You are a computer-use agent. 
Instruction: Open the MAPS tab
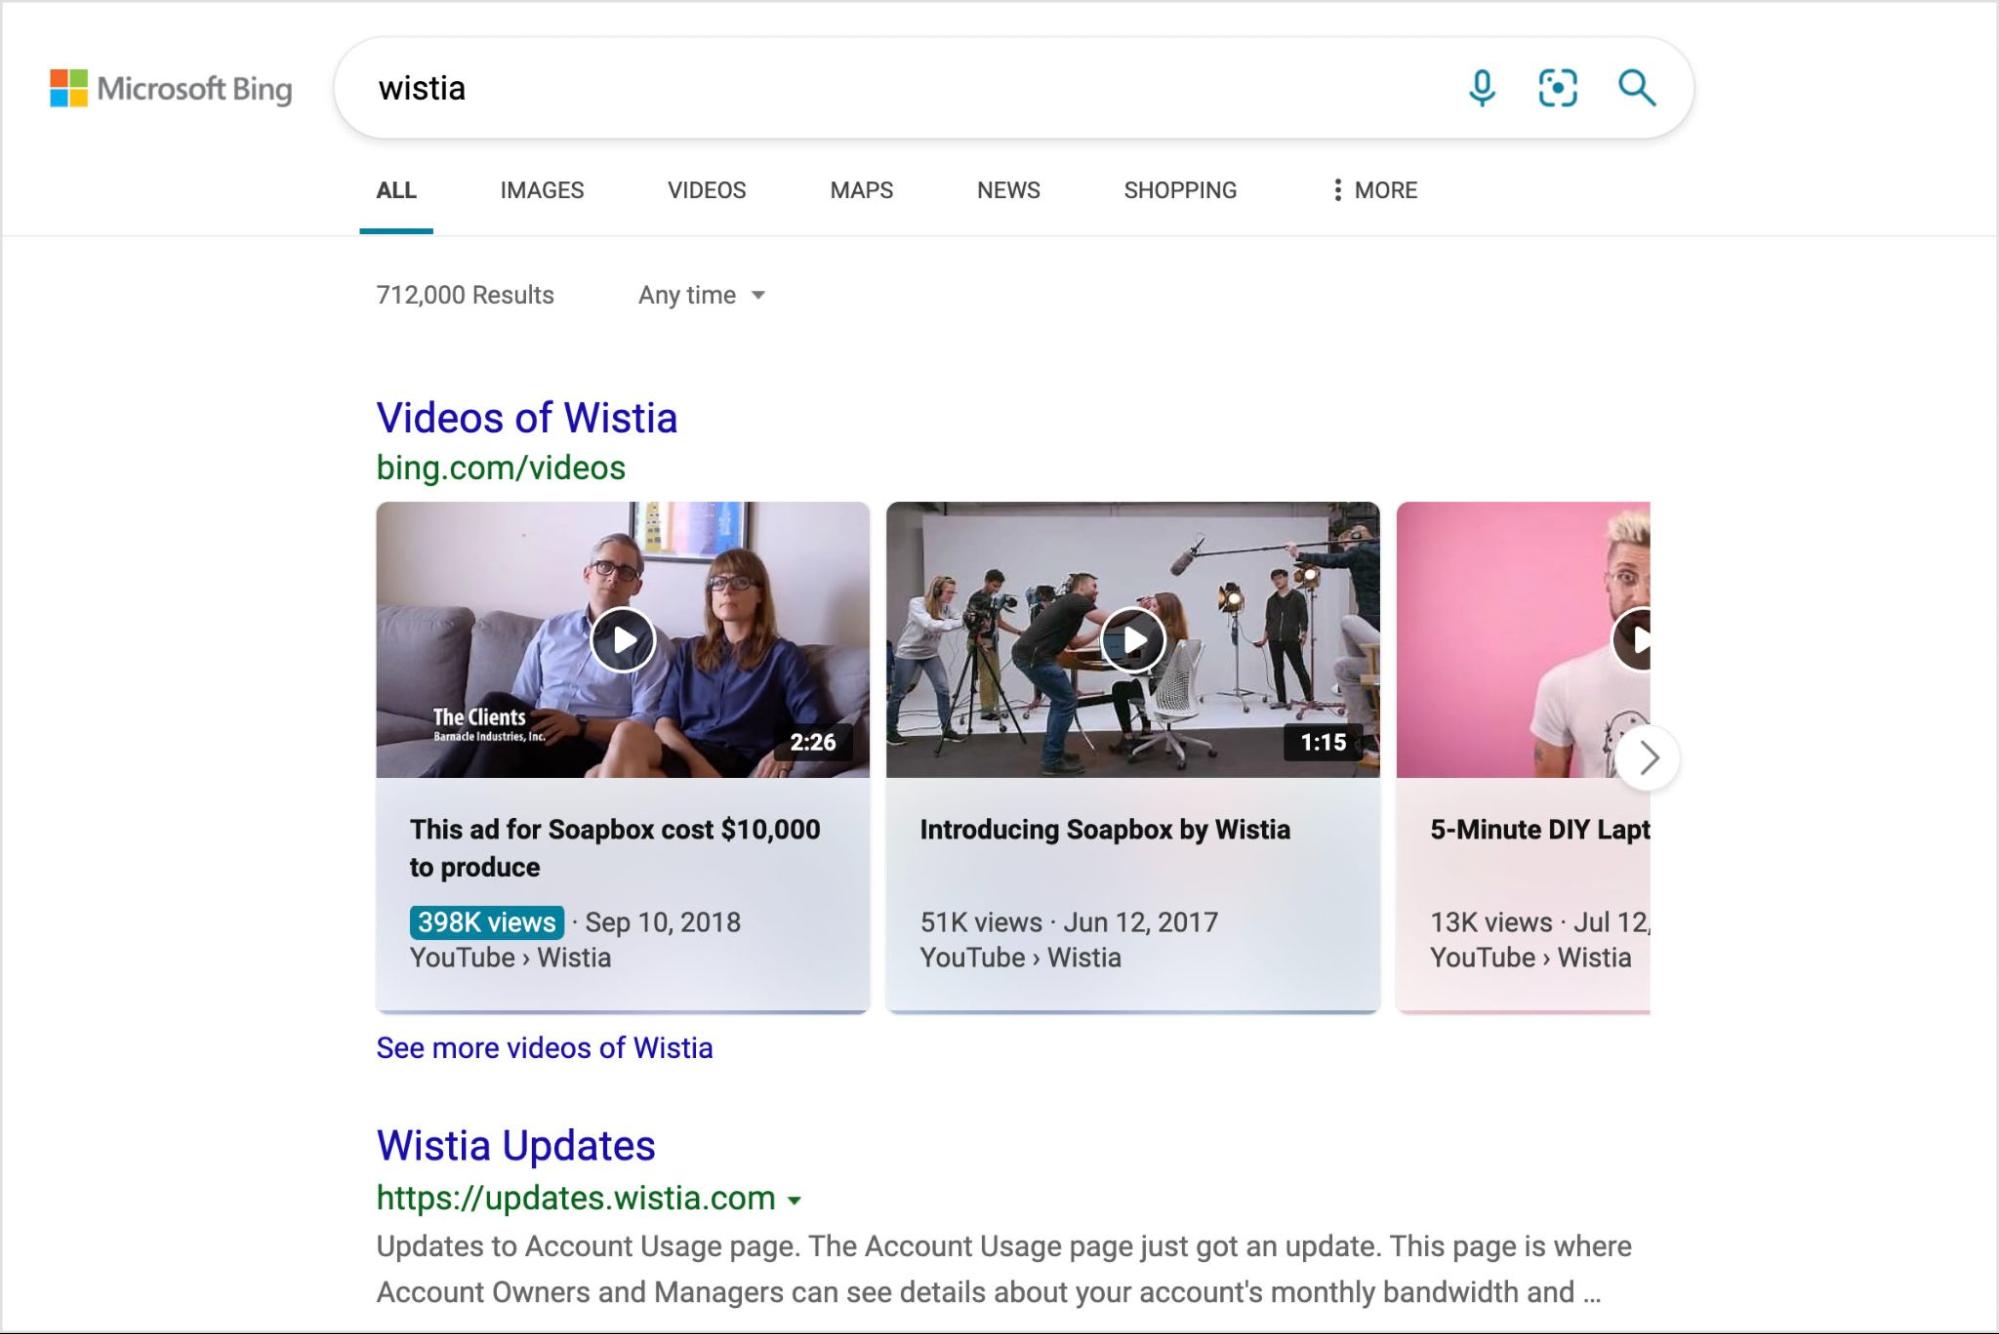(861, 190)
